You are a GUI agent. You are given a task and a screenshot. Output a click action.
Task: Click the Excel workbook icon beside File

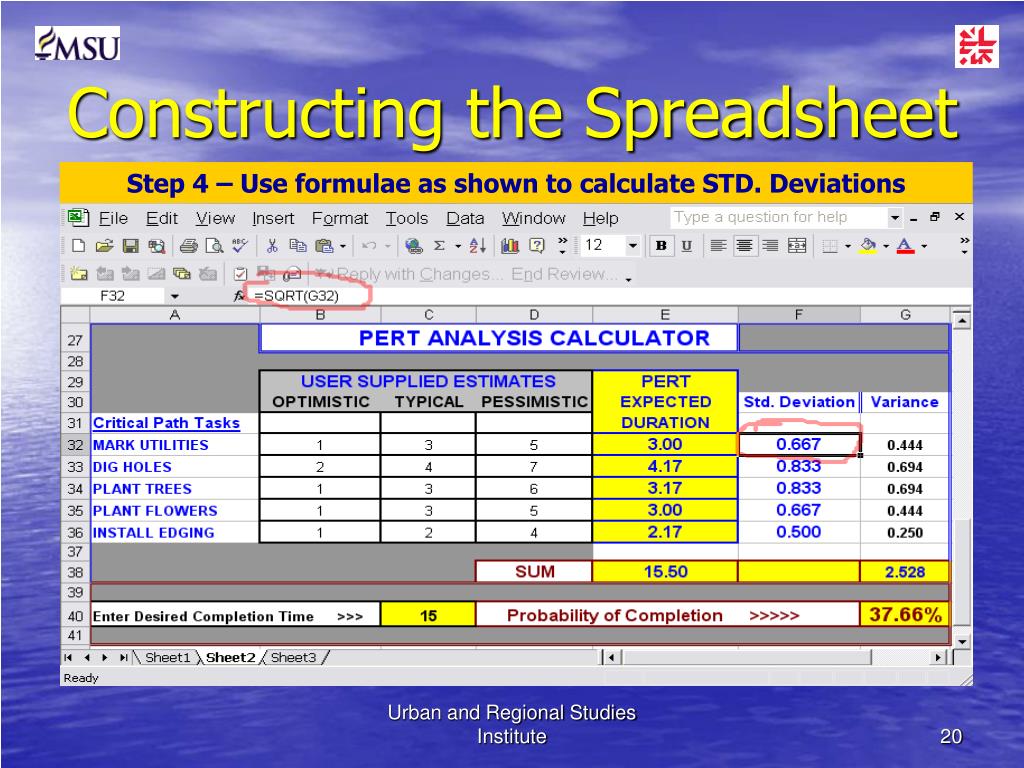tap(78, 217)
